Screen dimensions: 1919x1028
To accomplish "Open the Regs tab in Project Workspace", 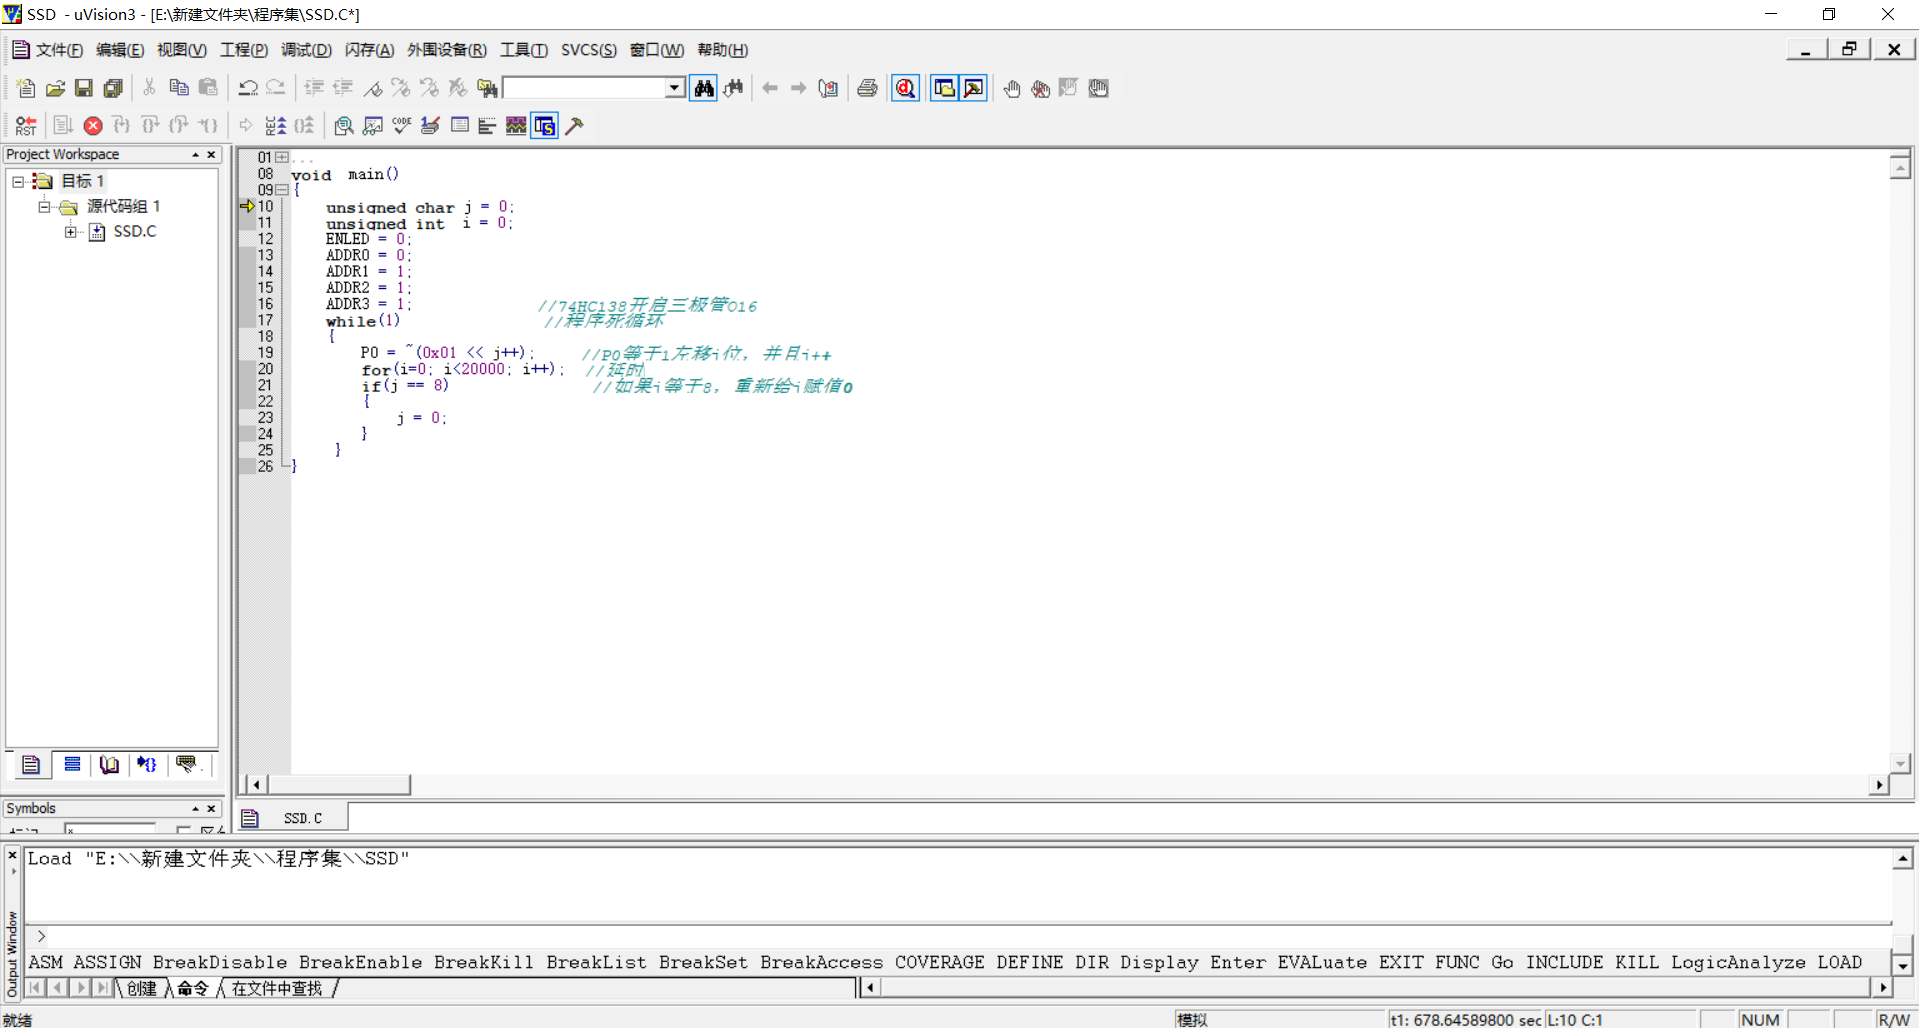I will 72,765.
